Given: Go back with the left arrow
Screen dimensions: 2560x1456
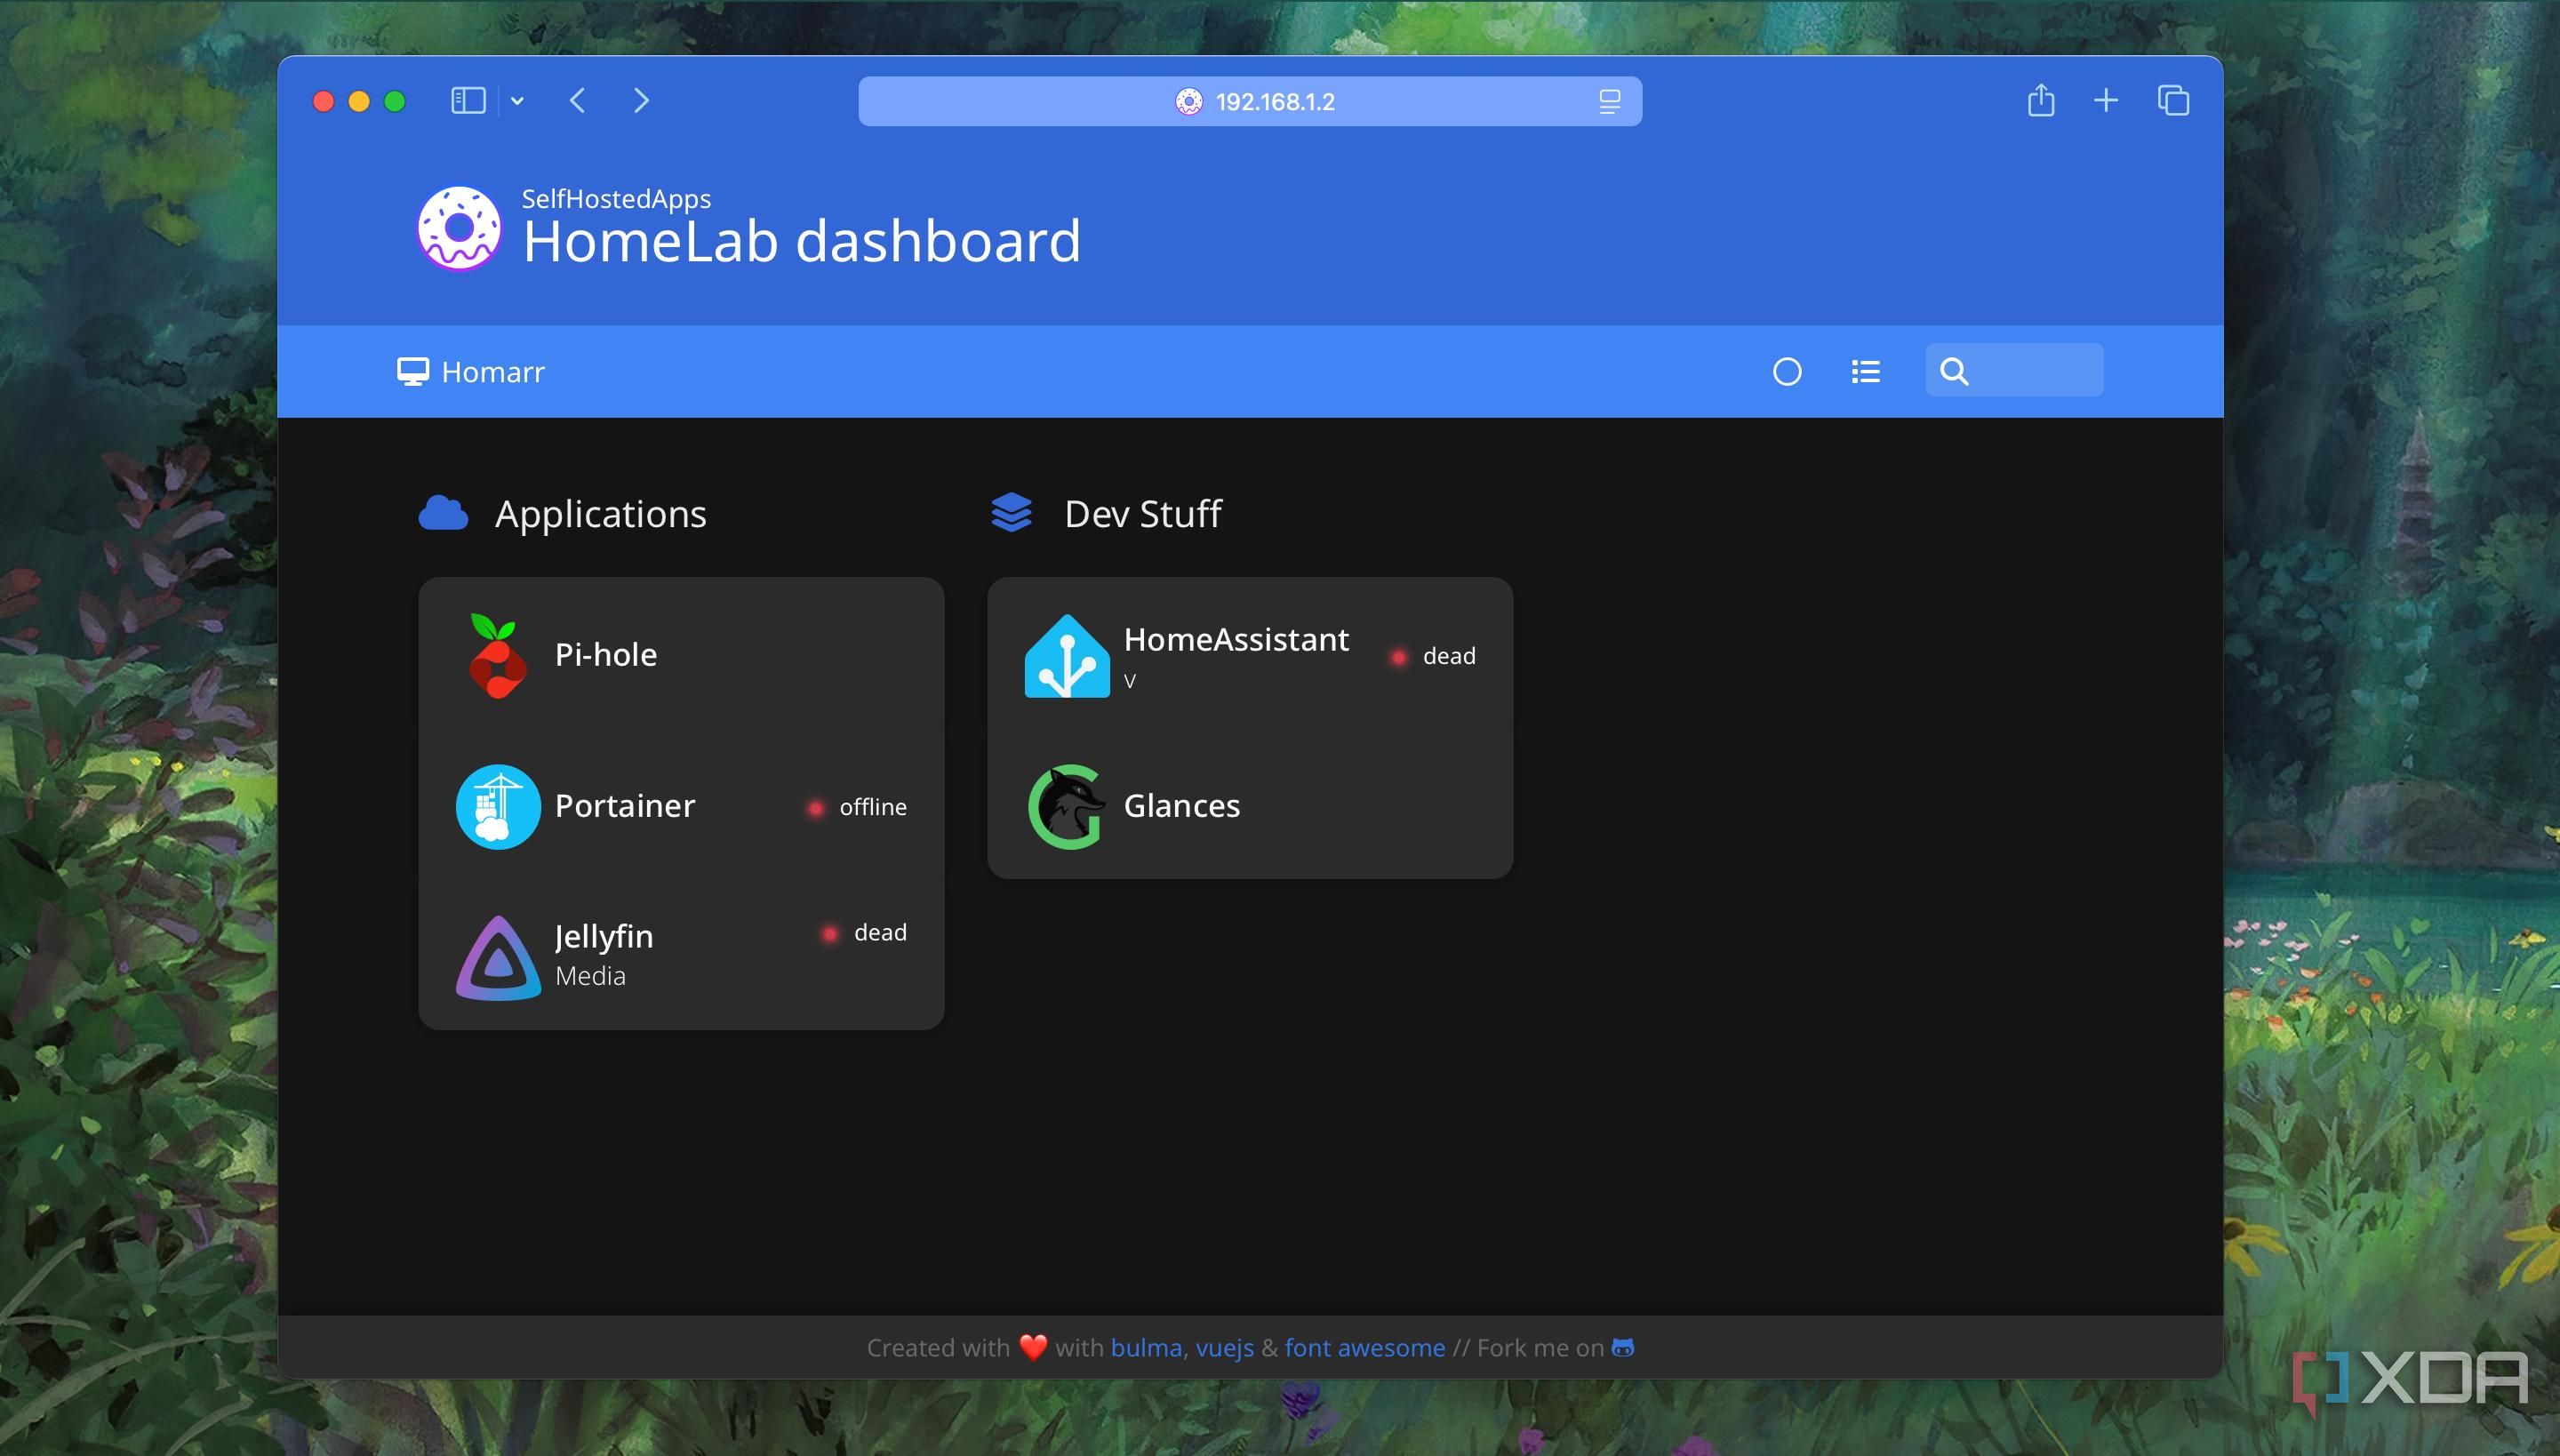Looking at the screenshot, I should point(577,101).
